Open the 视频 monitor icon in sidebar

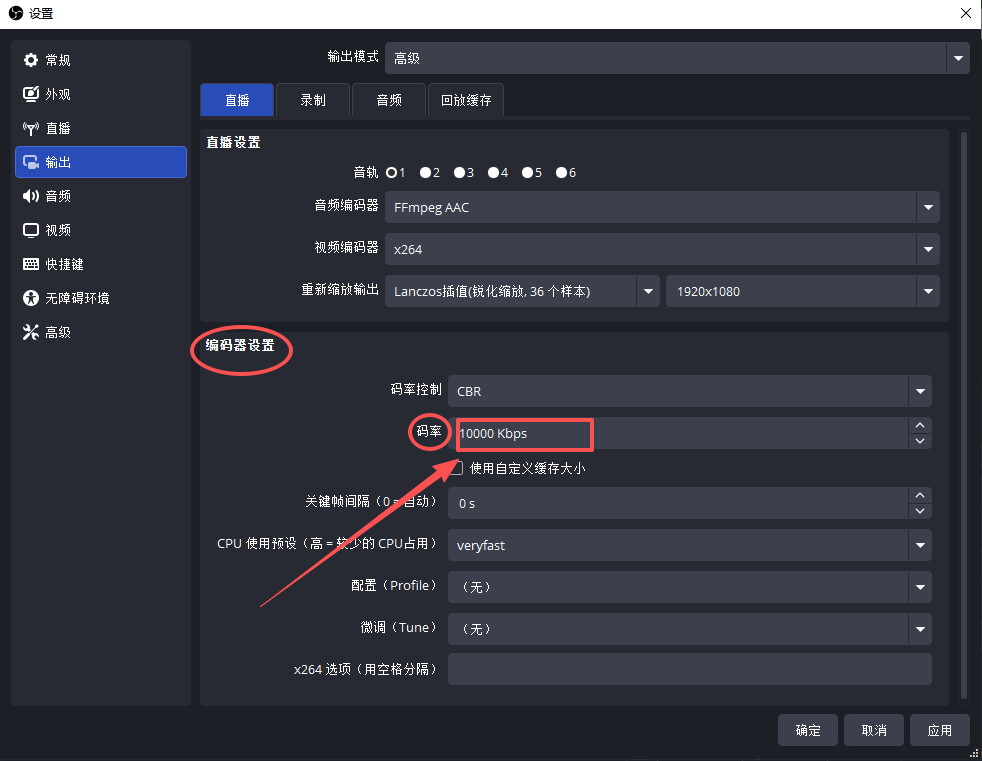coord(31,230)
